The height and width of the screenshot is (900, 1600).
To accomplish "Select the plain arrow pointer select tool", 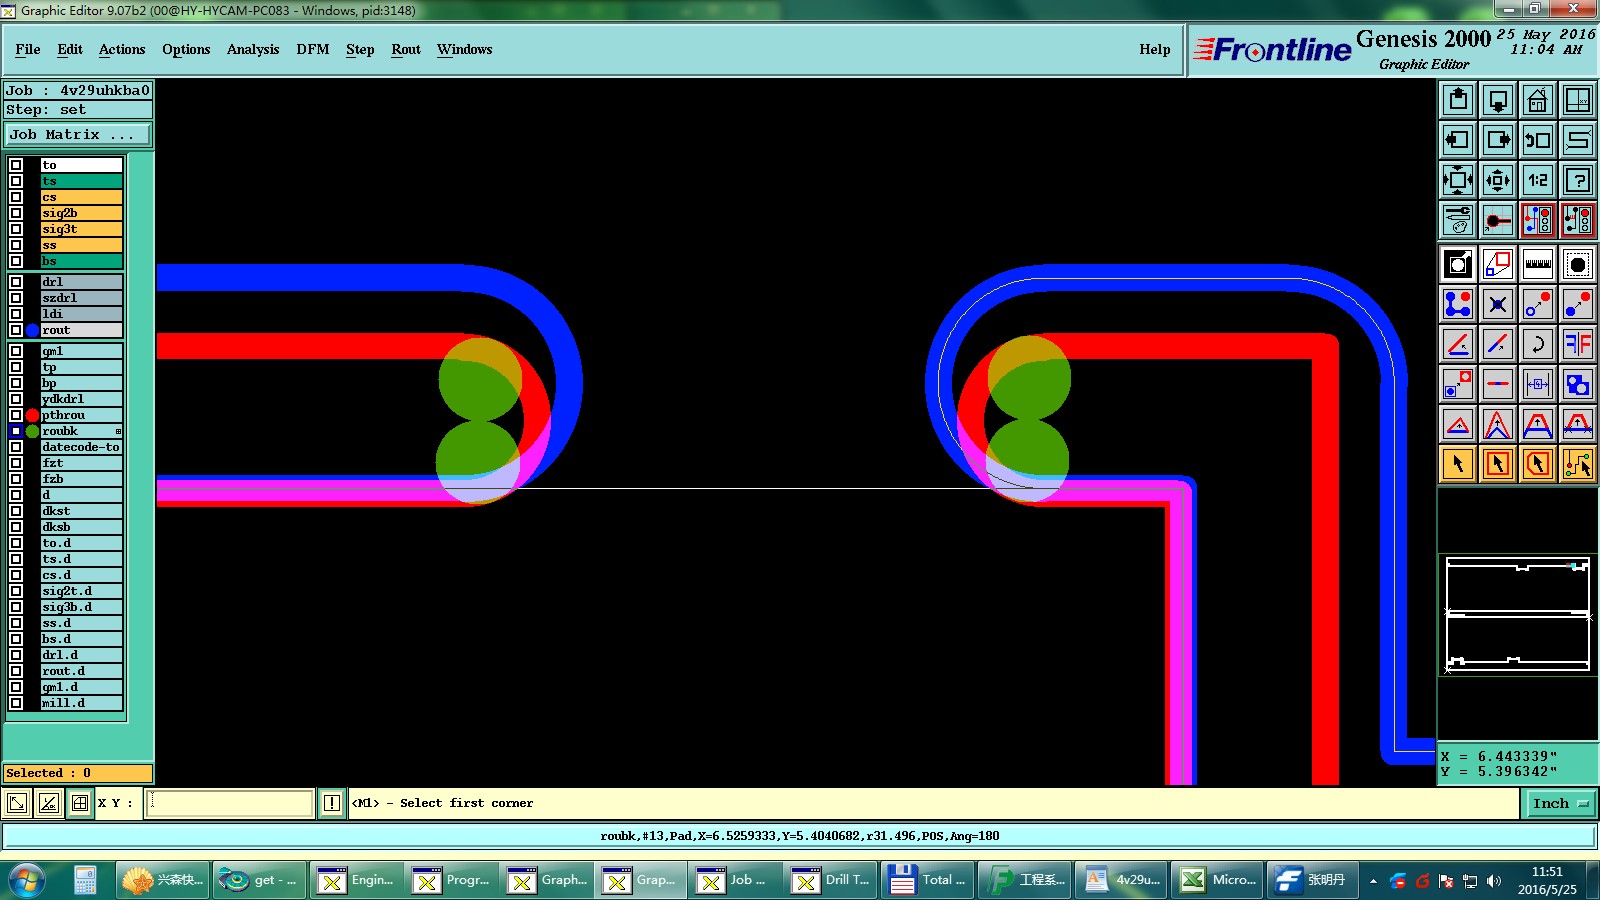I will (1458, 464).
